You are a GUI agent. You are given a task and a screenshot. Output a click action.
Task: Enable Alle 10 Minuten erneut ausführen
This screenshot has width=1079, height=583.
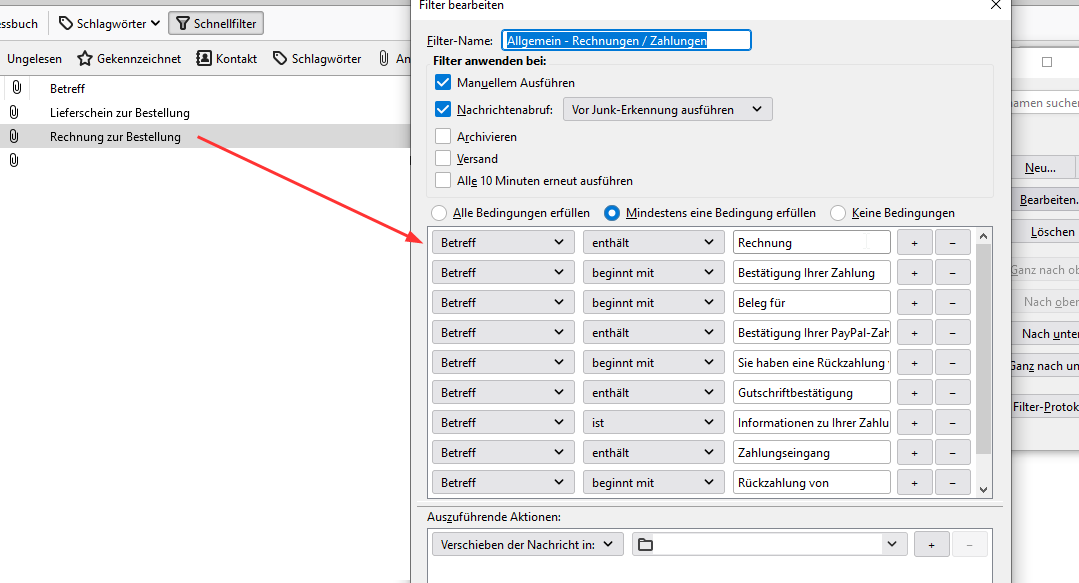(443, 180)
